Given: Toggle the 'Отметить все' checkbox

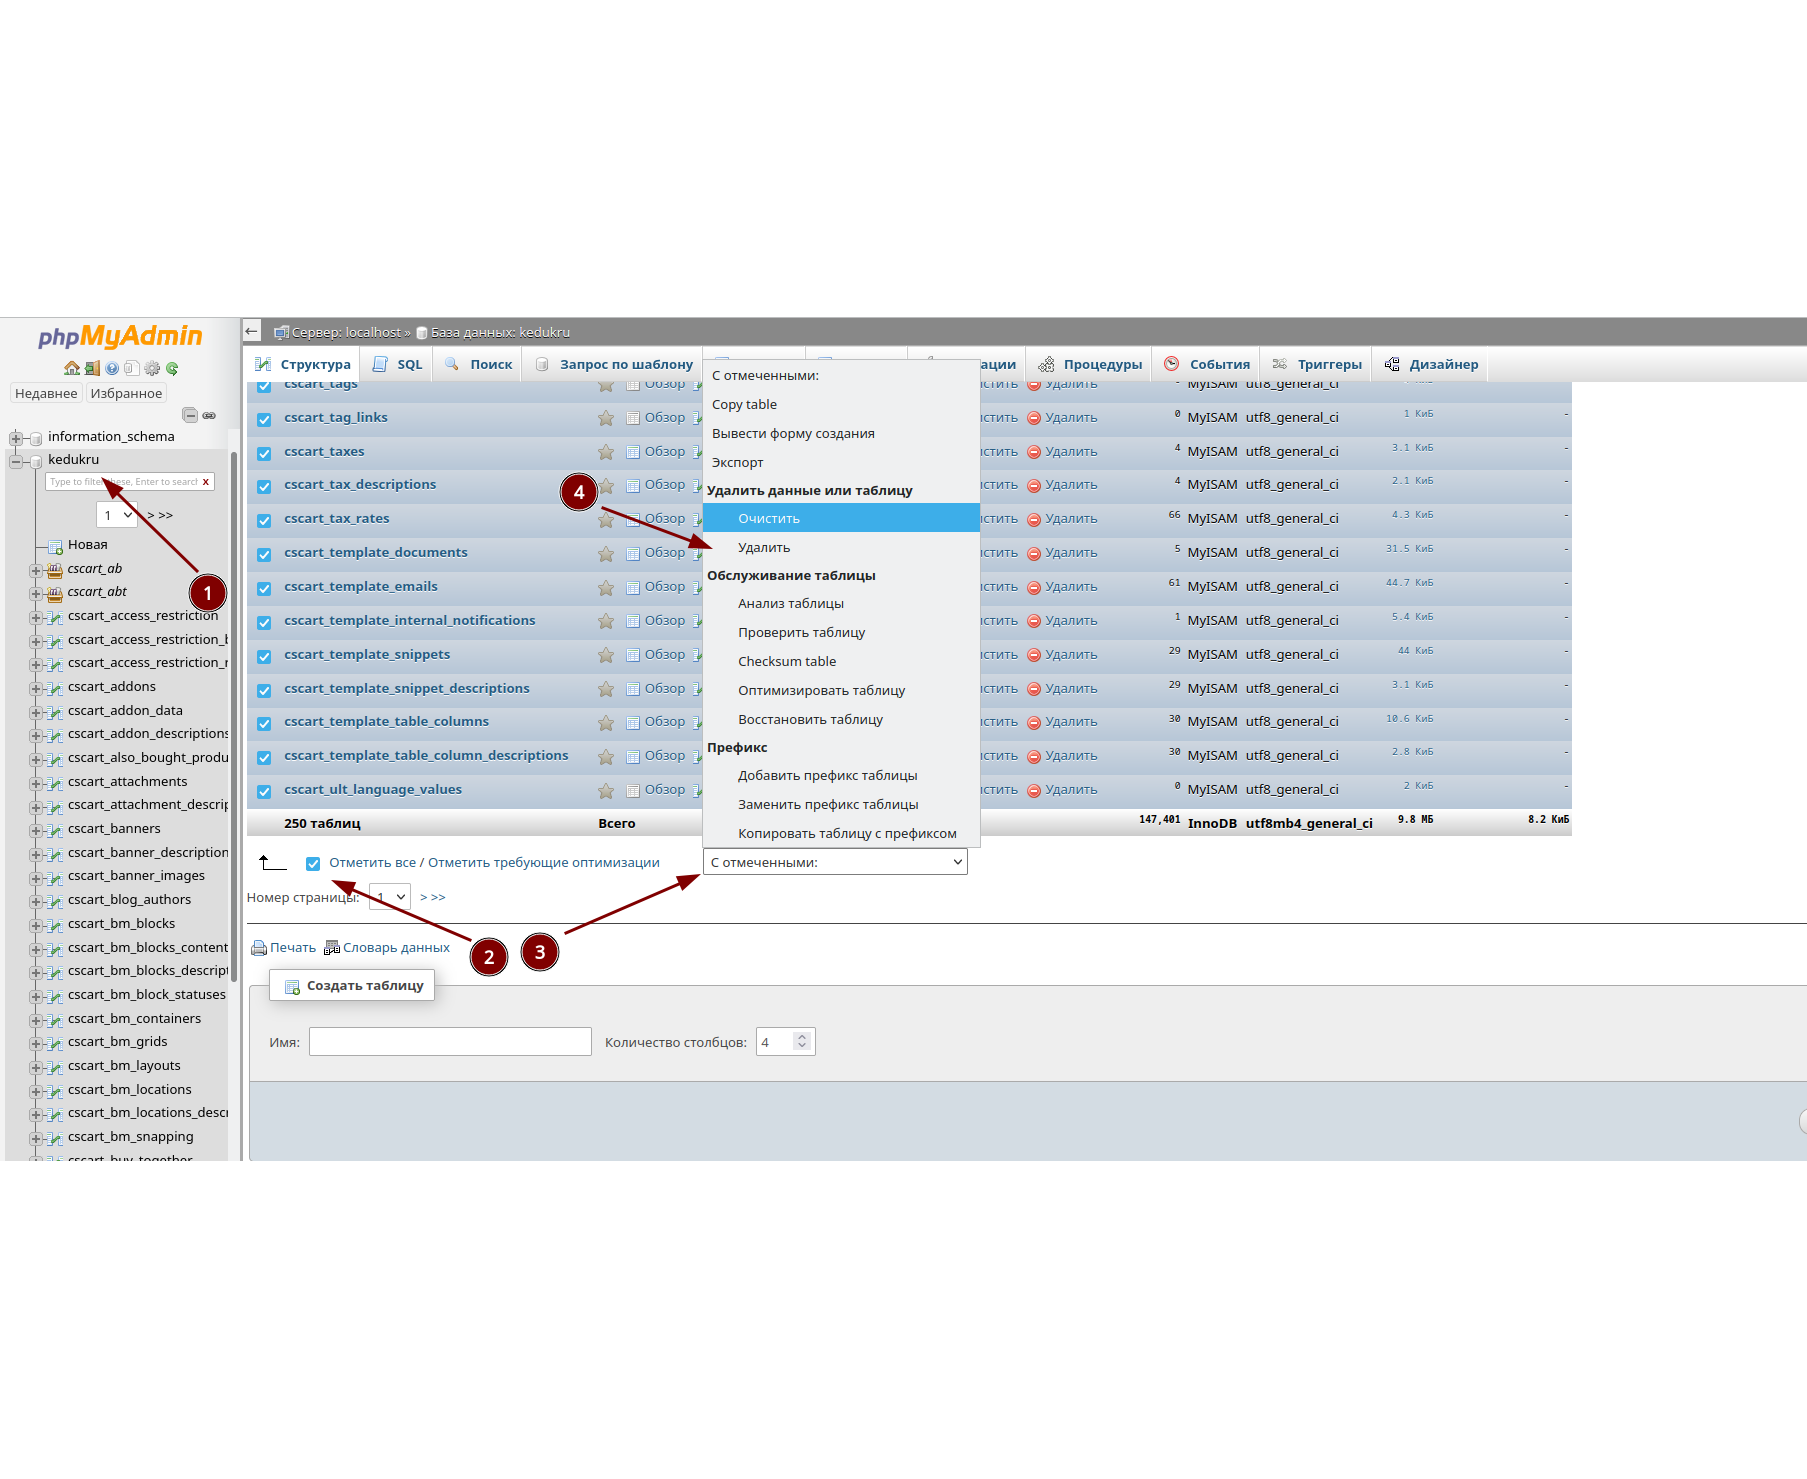Looking at the screenshot, I should (313, 863).
